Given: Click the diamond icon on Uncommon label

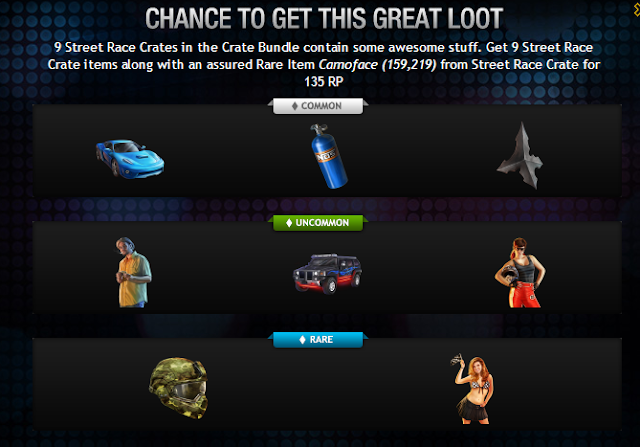Looking at the screenshot, I should [289, 223].
